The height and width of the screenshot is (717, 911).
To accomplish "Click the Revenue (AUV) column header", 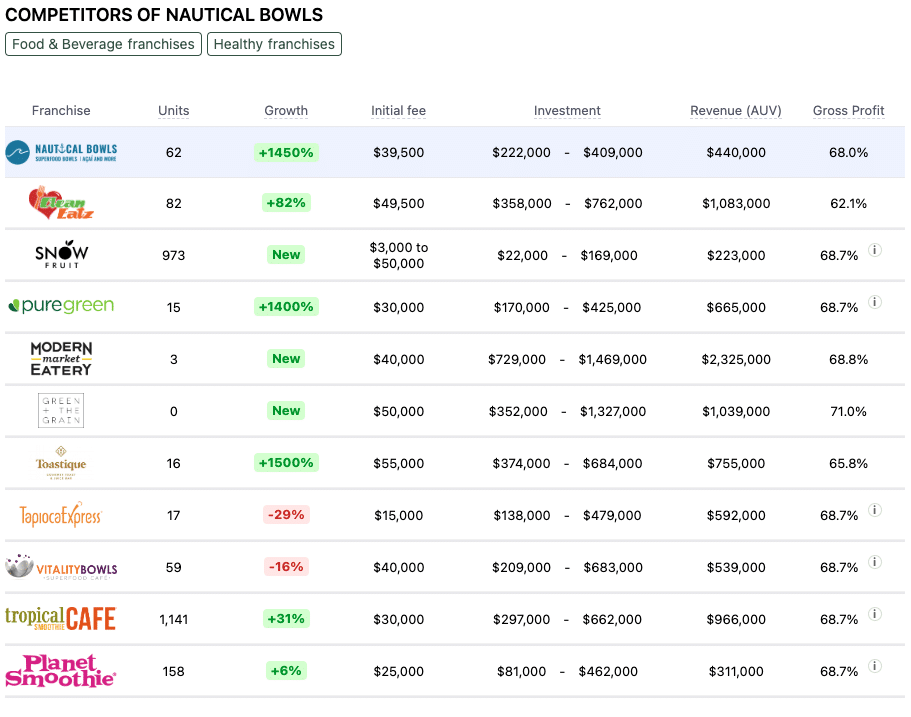I will point(736,110).
